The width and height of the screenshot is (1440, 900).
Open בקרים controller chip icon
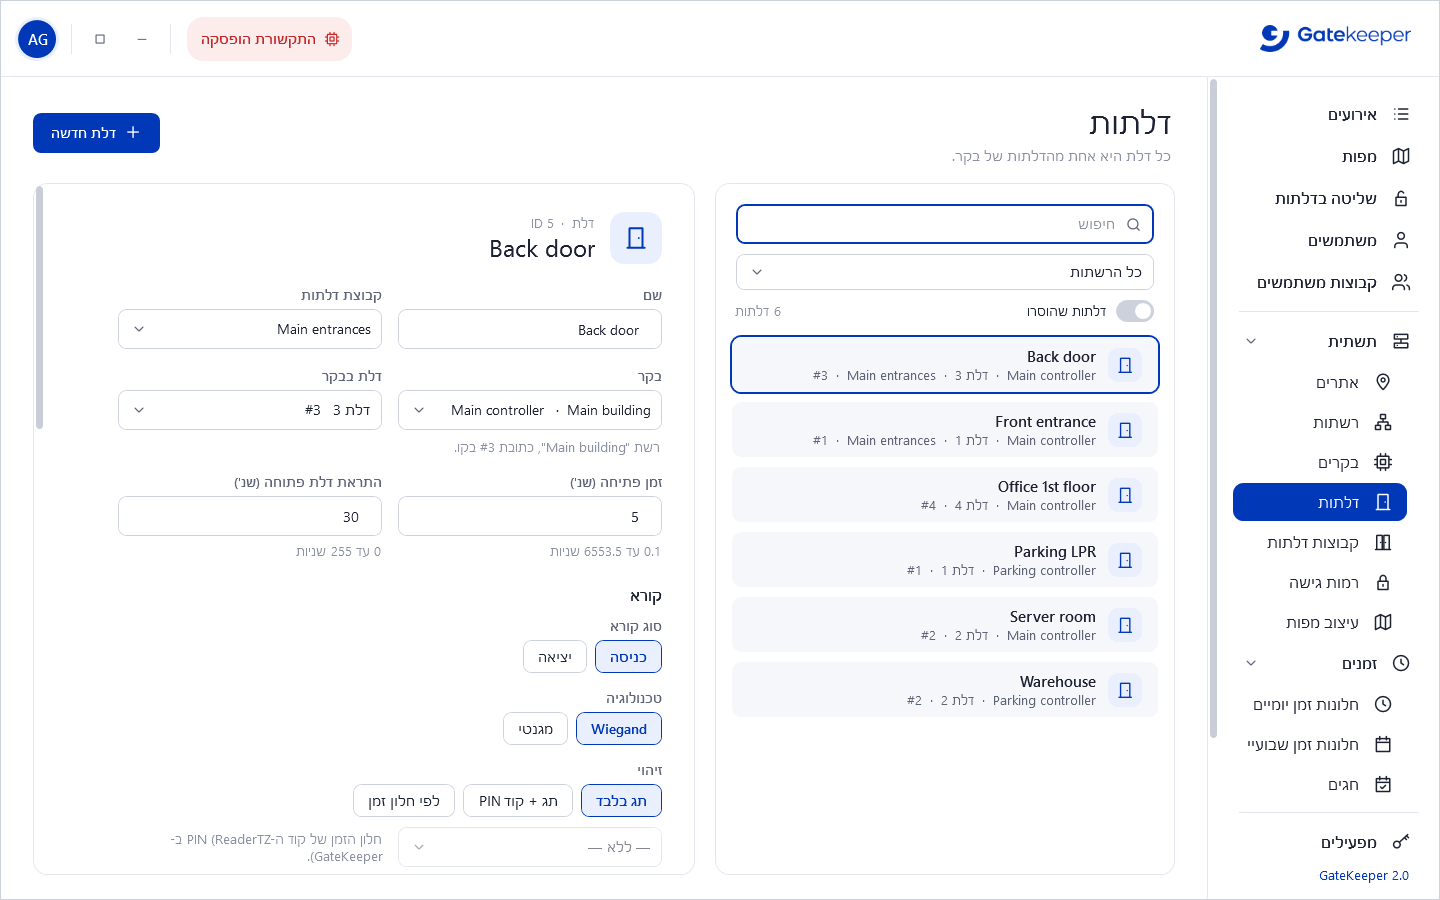pyautogui.click(x=1383, y=462)
